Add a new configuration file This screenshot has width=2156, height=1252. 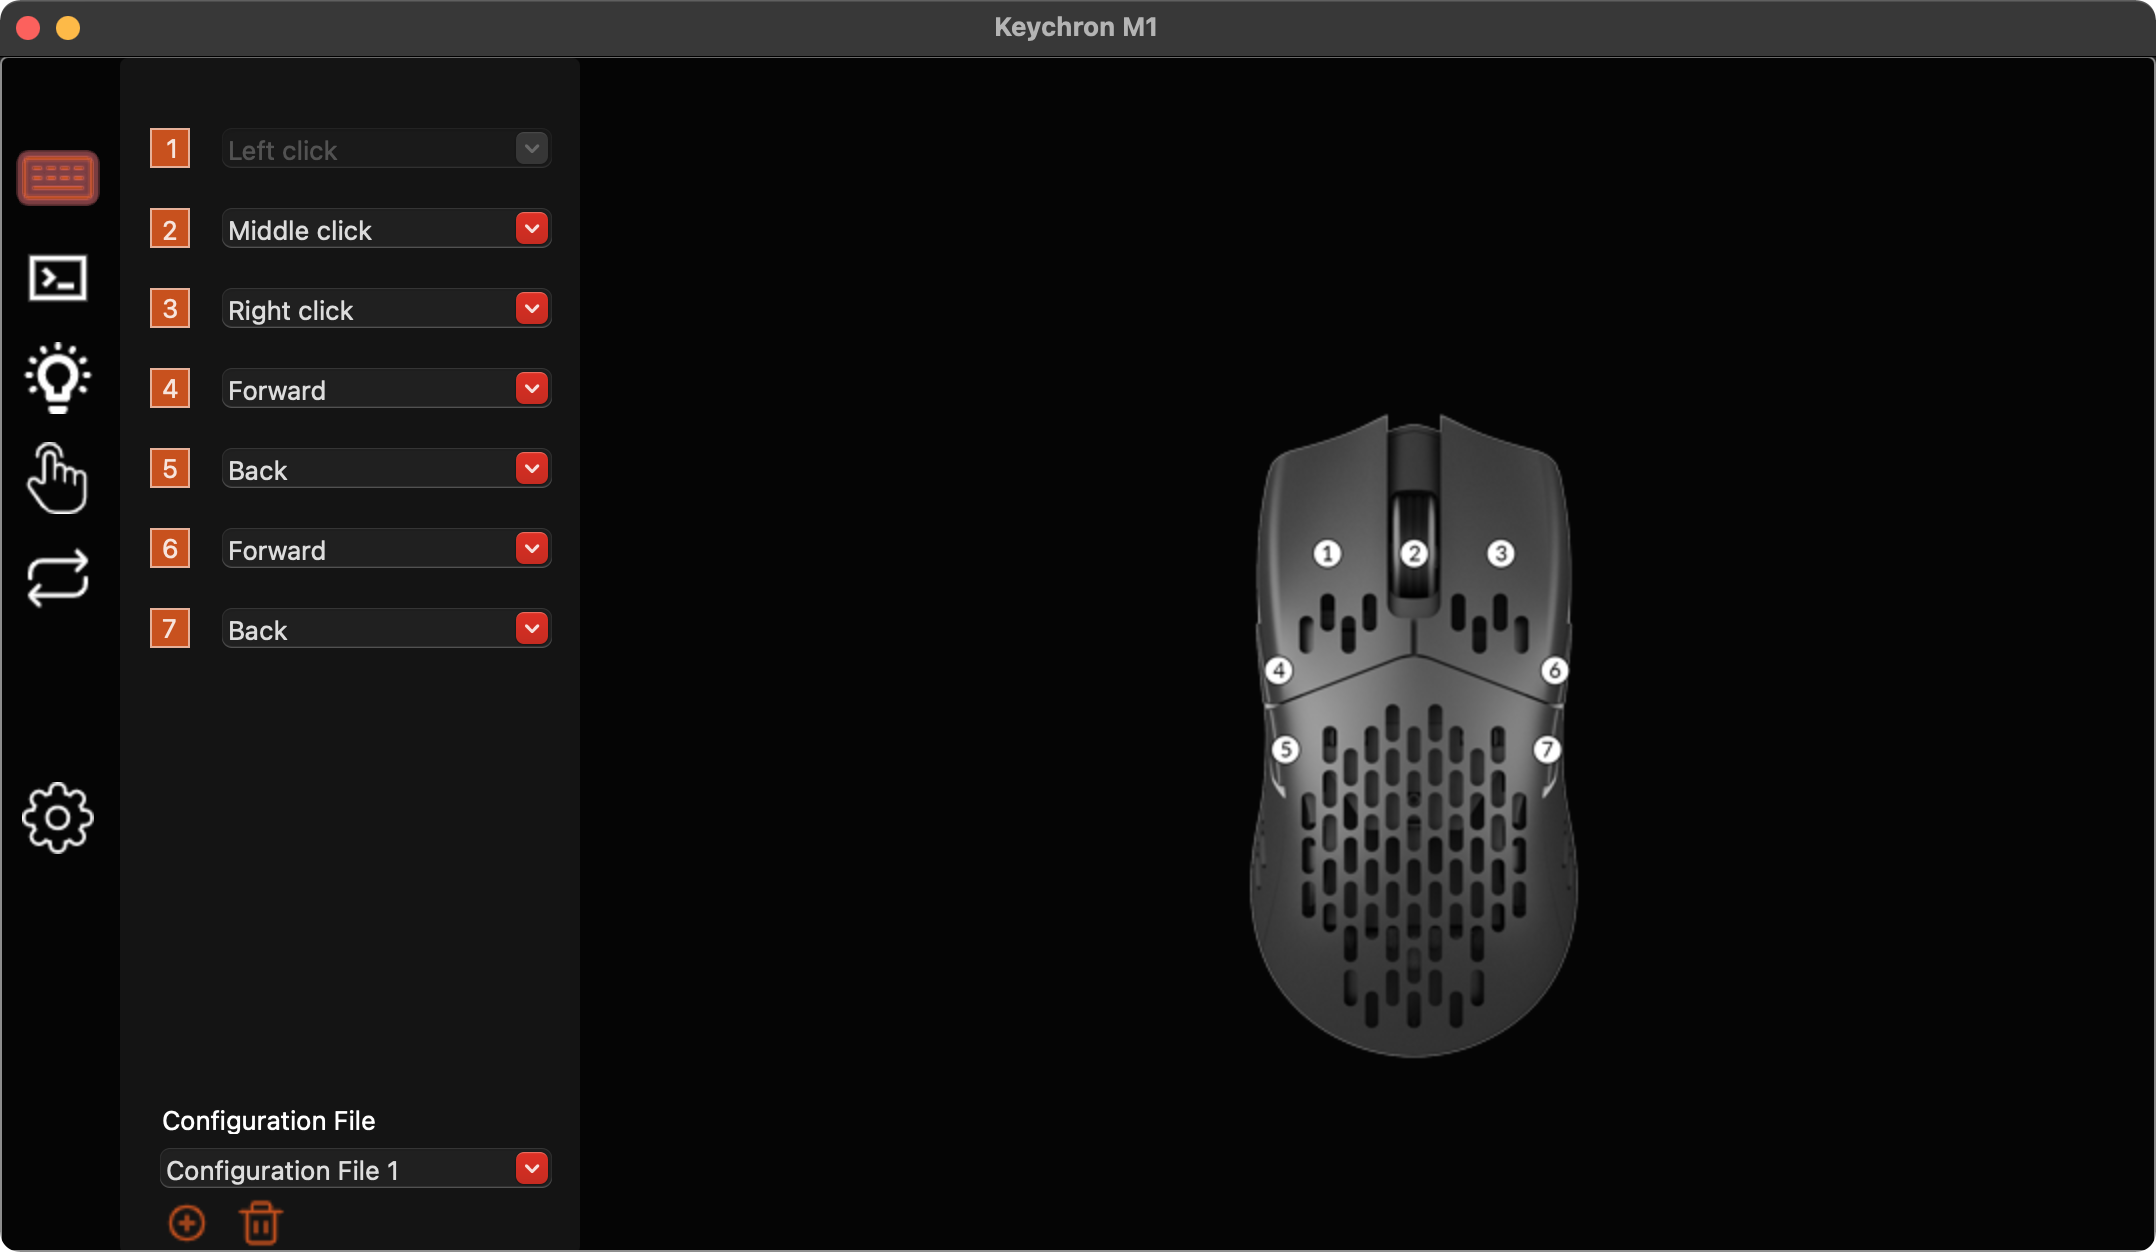(187, 1223)
